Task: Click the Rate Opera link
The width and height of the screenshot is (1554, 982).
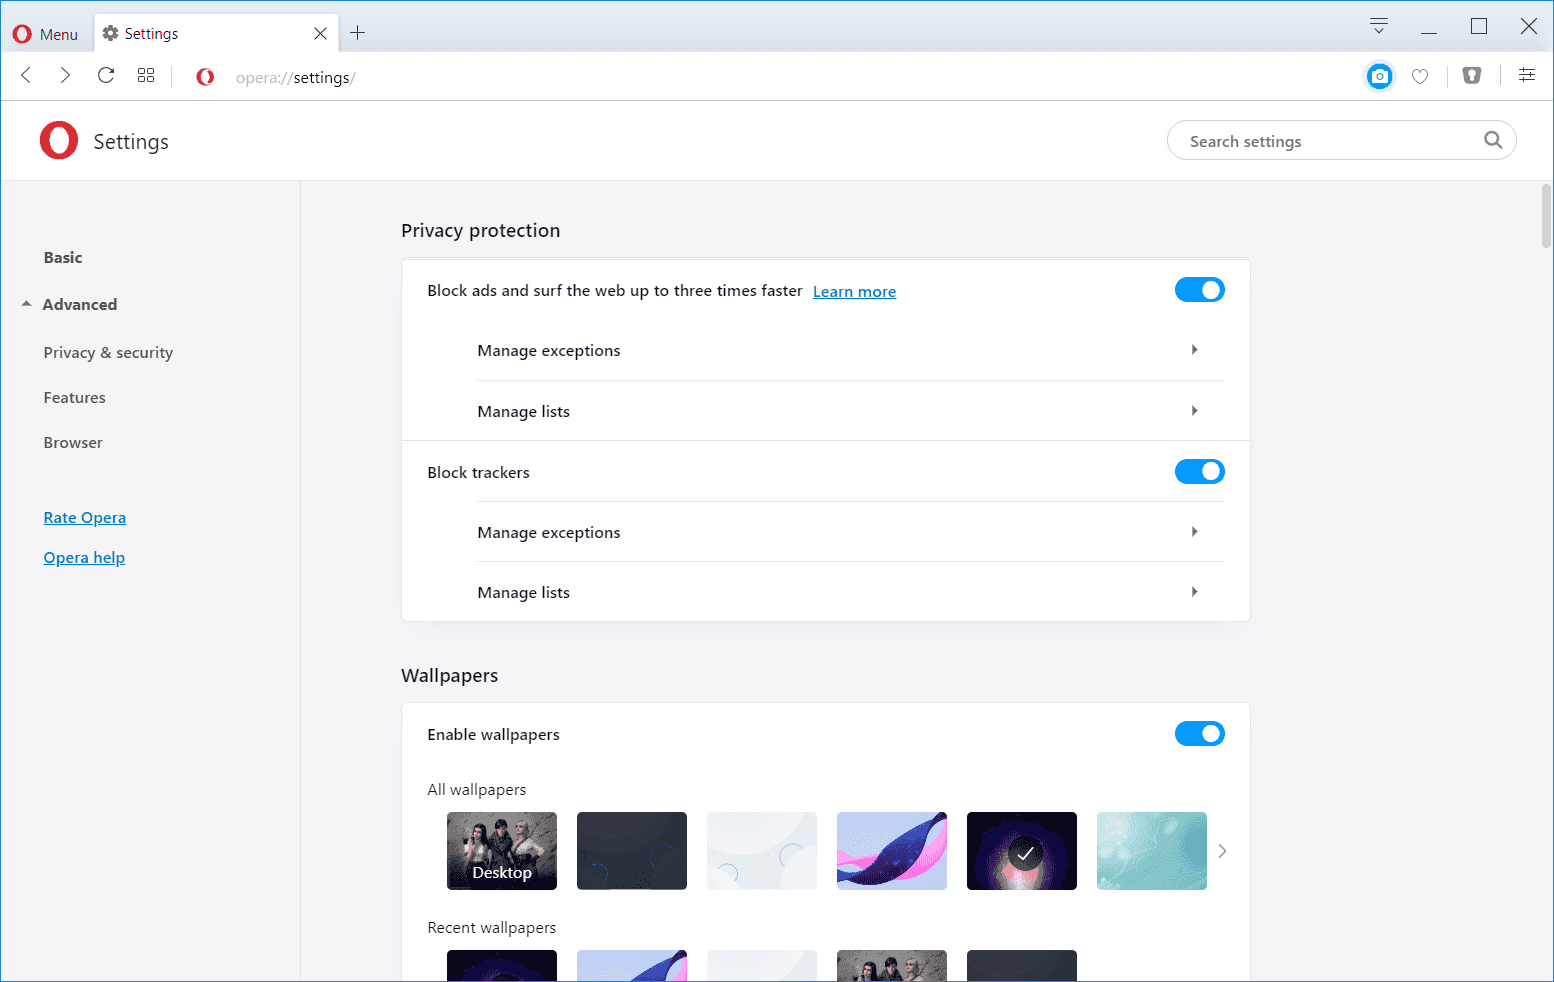Action: point(85,518)
